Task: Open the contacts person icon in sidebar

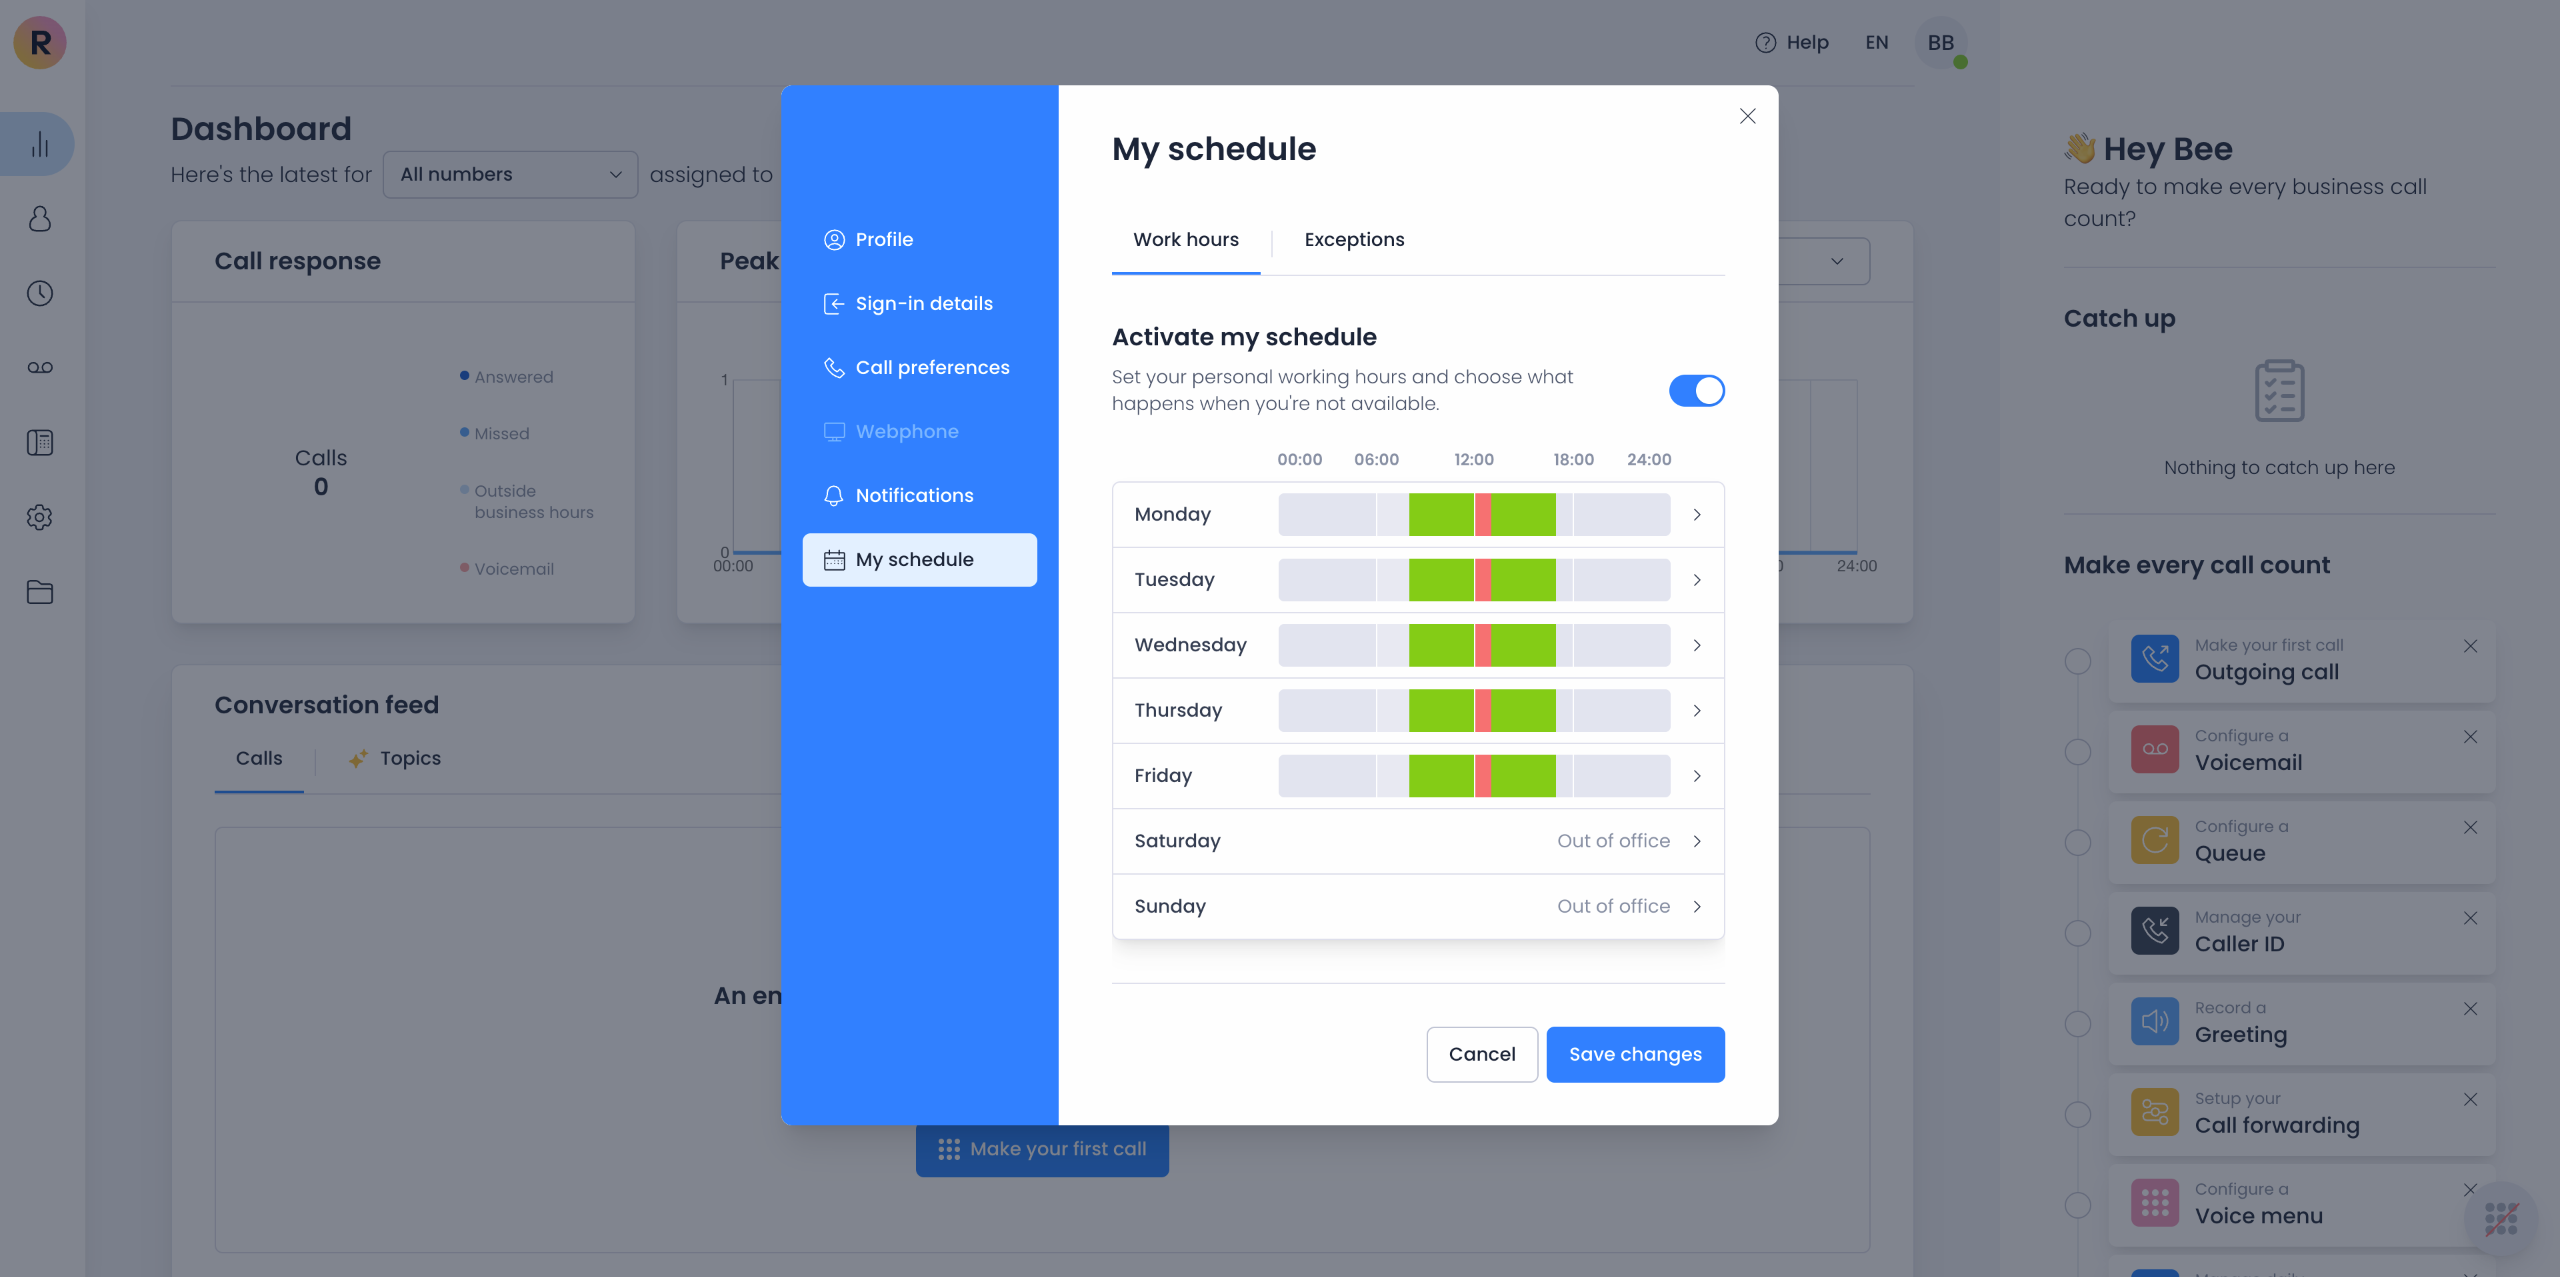Action: click(40, 219)
